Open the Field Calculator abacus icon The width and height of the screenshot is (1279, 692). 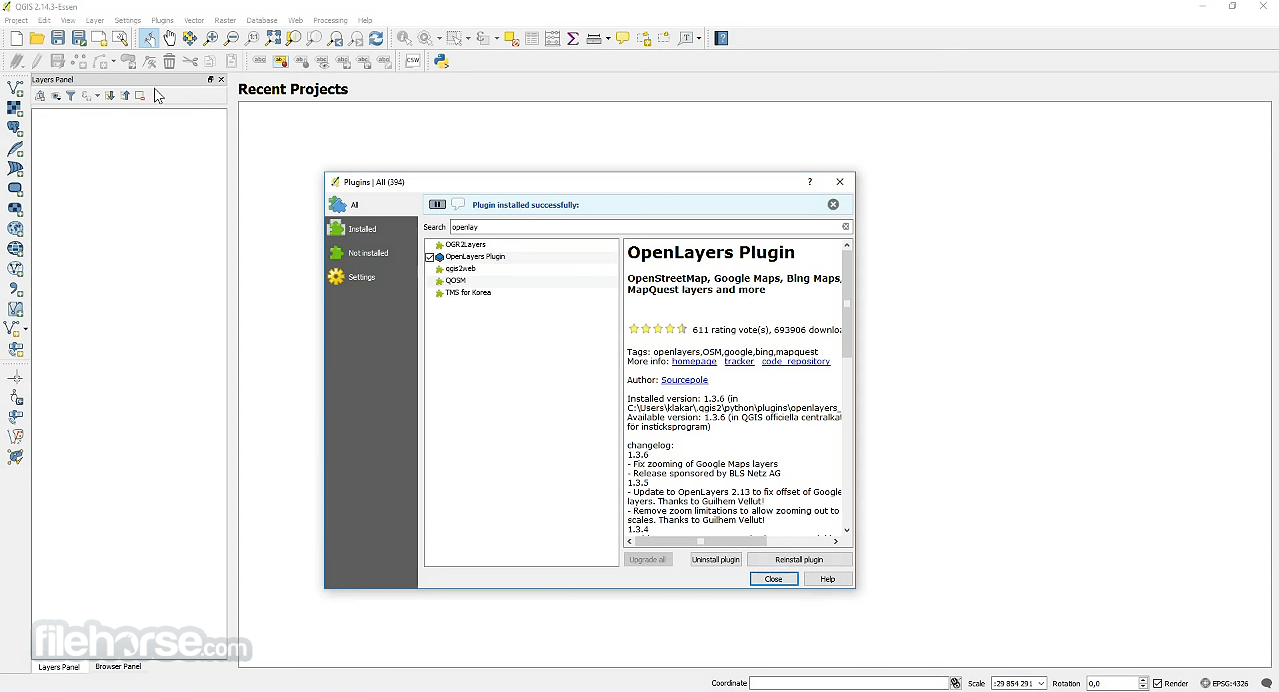tap(552, 38)
